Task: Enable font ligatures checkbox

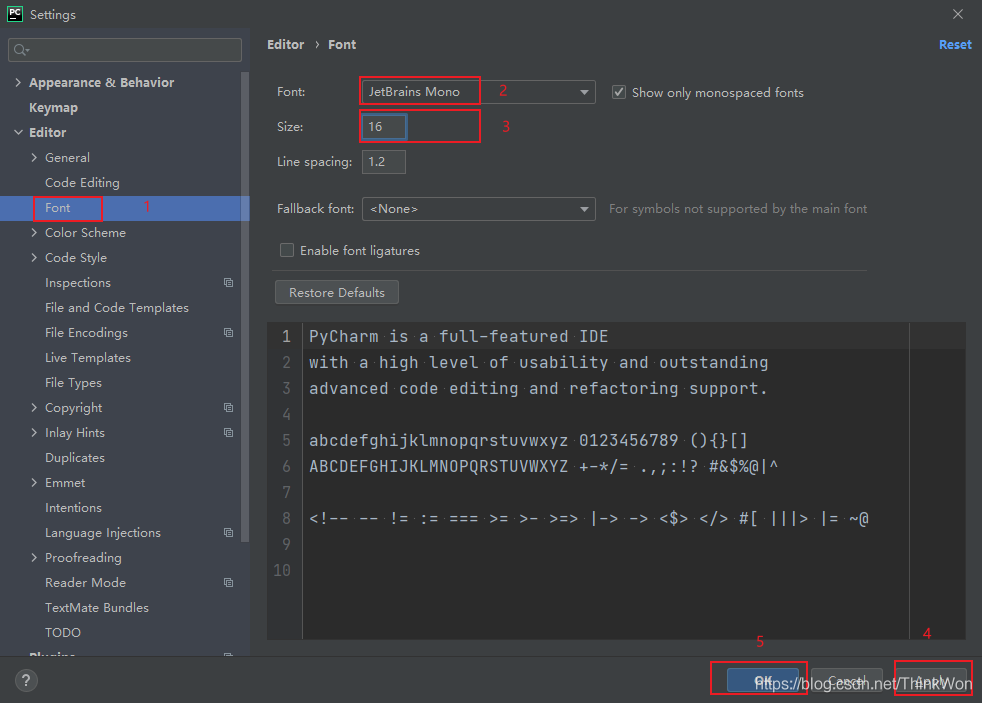Action: 287,251
